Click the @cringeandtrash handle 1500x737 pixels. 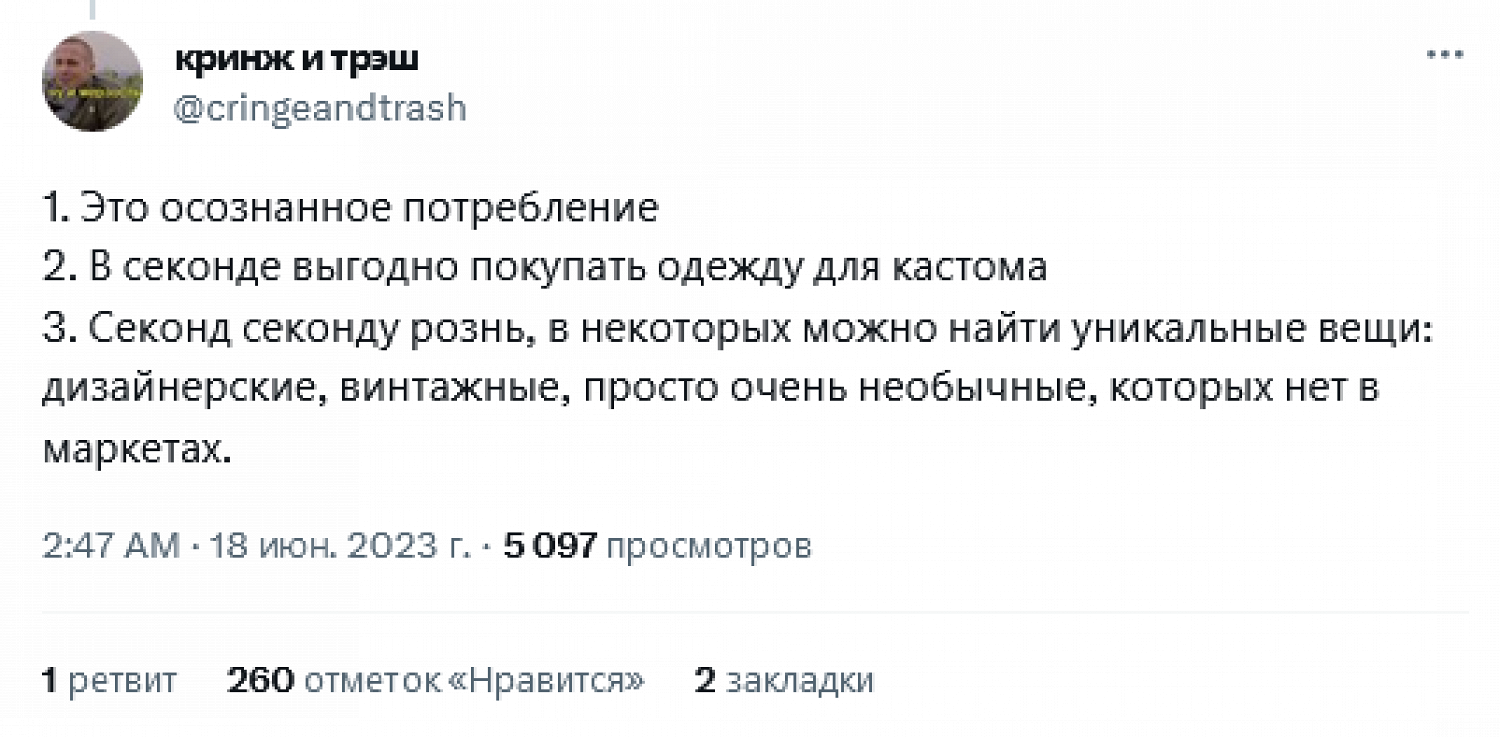pyautogui.click(x=320, y=106)
